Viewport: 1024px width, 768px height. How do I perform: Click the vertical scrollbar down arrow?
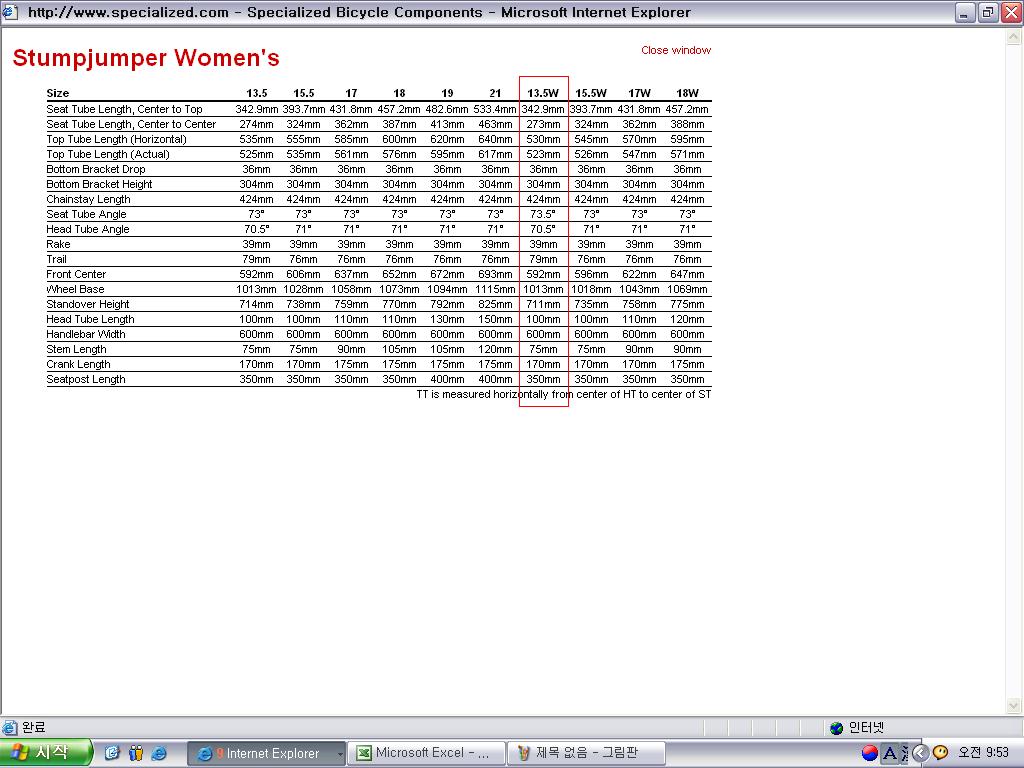point(1014,705)
